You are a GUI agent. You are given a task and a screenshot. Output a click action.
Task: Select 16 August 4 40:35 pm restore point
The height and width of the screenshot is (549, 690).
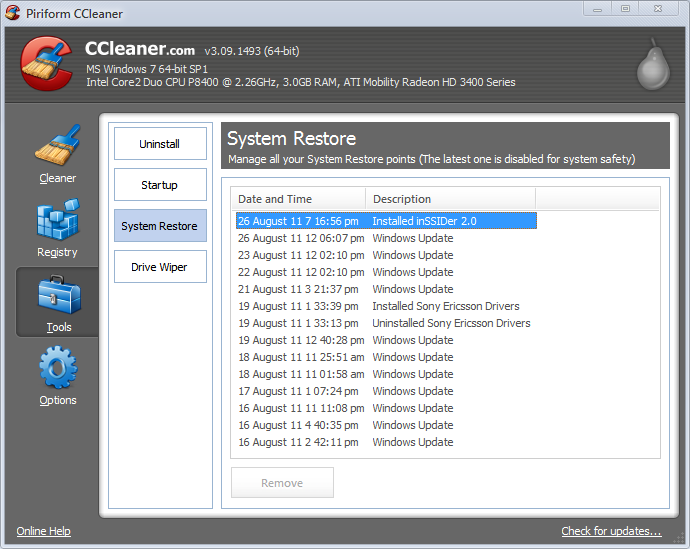tap(386, 425)
